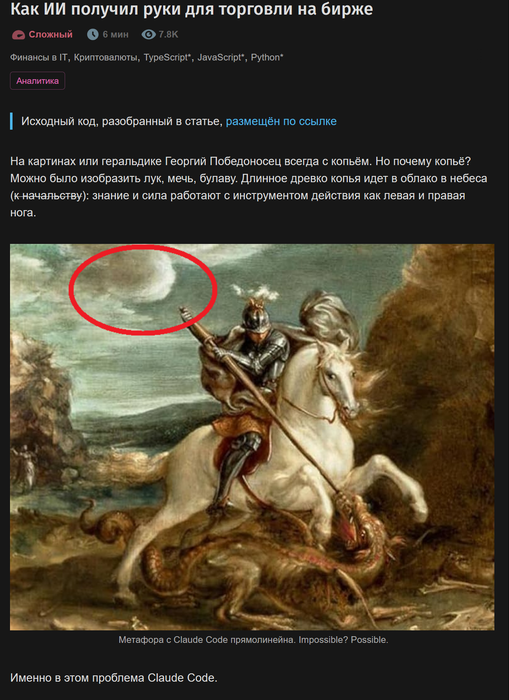Follow the размещён по ссылке source link
The height and width of the screenshot is (700, 509).
pyautogui.click(x=281, y=121)
